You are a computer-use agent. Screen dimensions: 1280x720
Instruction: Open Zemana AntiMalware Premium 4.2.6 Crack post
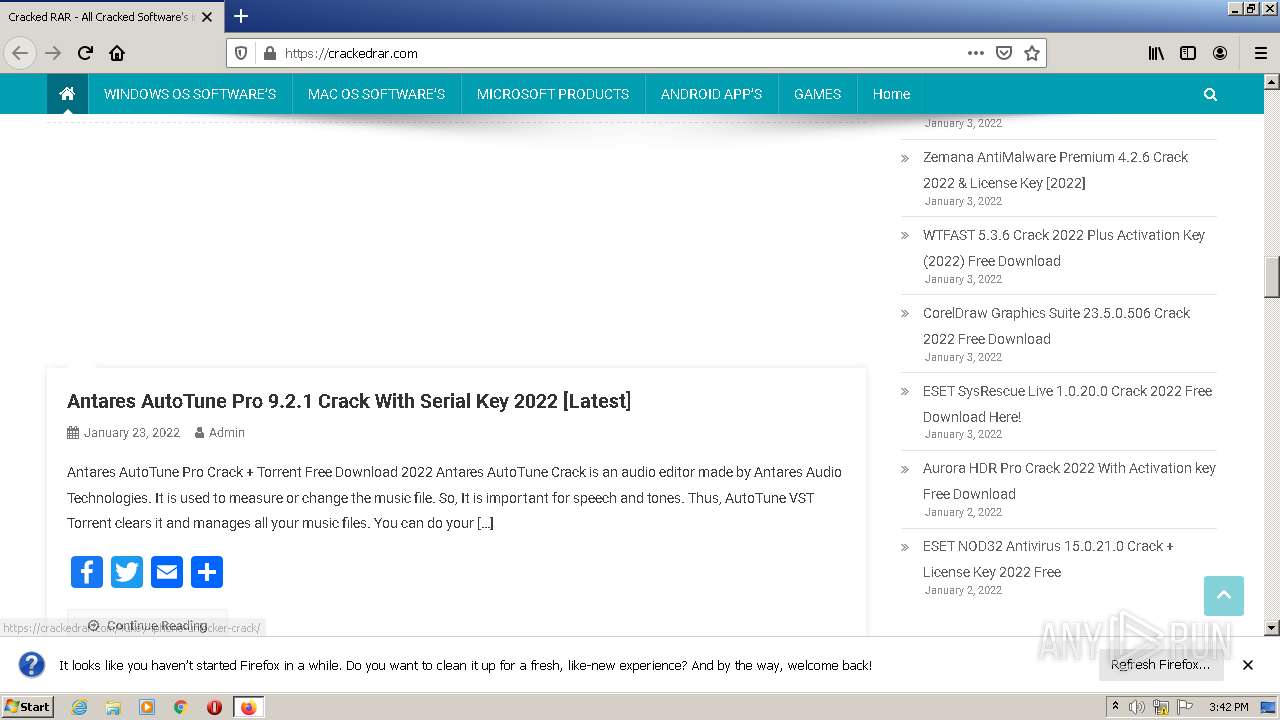point(1055,170)
